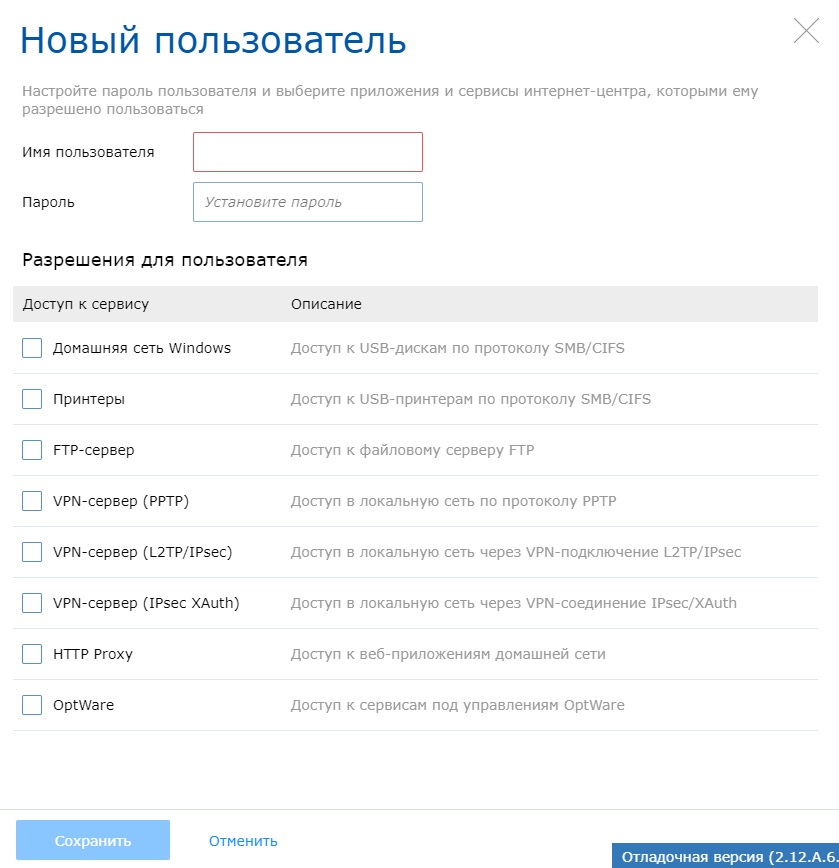
Task: Click the Сохранить button
Action: [x=93, y=840]
